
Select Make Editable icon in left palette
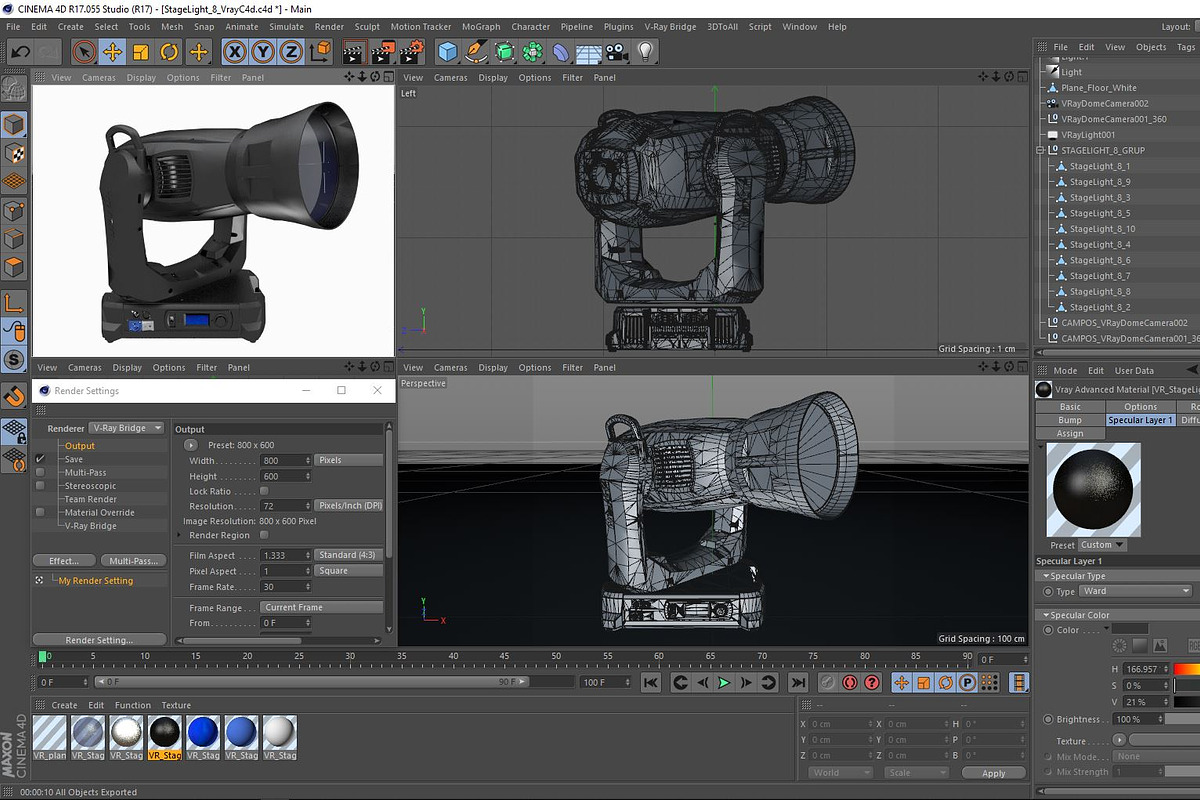click(14, 88)
